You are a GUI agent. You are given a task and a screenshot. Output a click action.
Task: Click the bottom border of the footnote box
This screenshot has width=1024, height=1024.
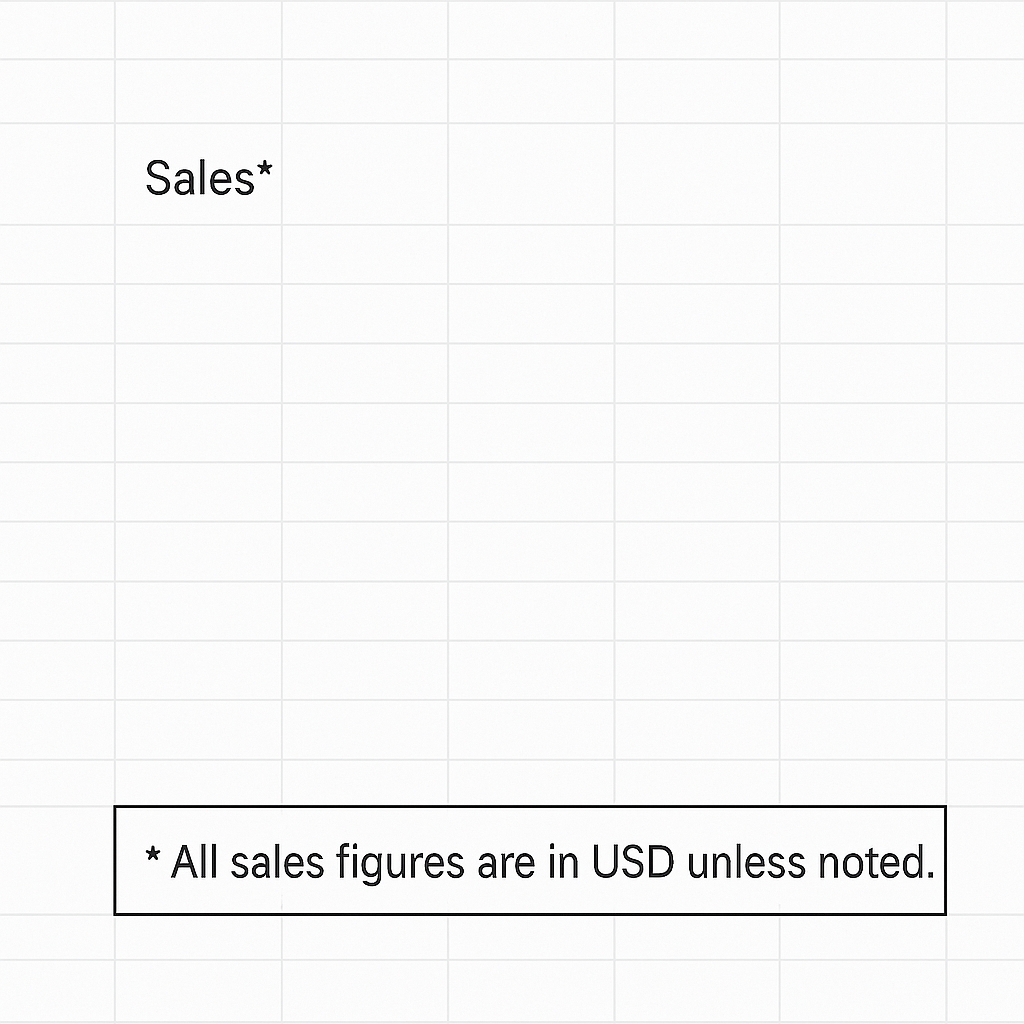tap(530, 913)
